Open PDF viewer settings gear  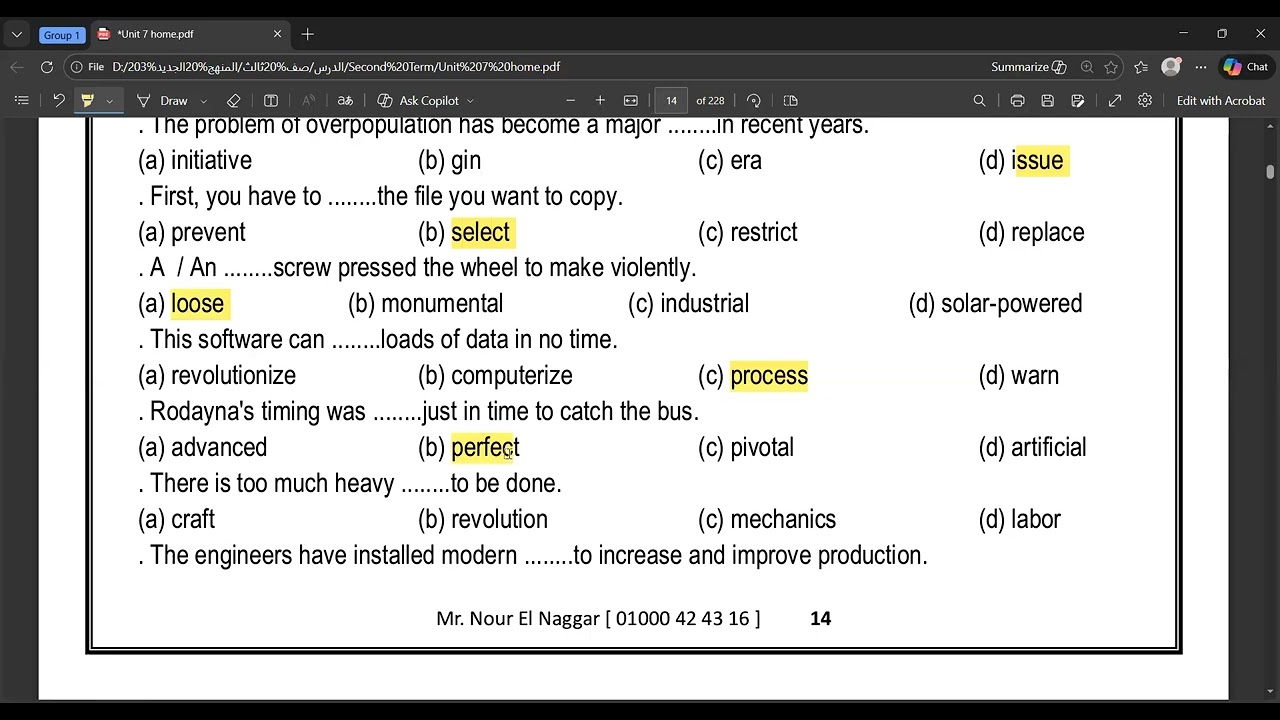(x=1145, y=101)
